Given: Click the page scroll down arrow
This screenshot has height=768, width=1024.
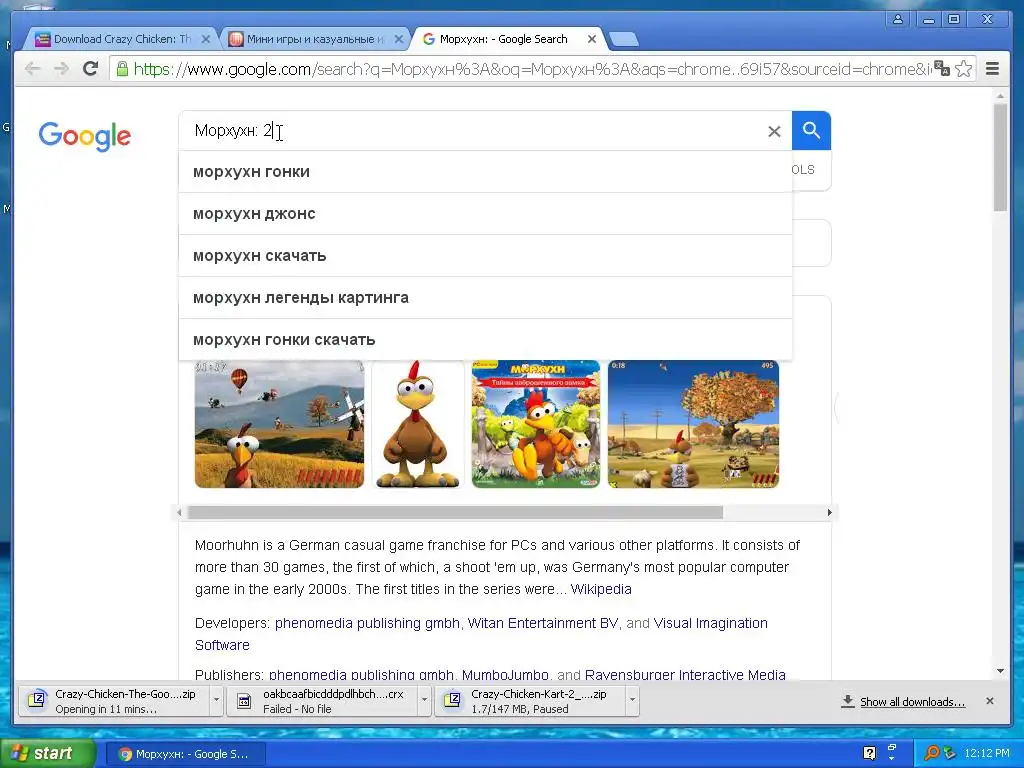Looking at the screenshot, I should click(1000, 671).
